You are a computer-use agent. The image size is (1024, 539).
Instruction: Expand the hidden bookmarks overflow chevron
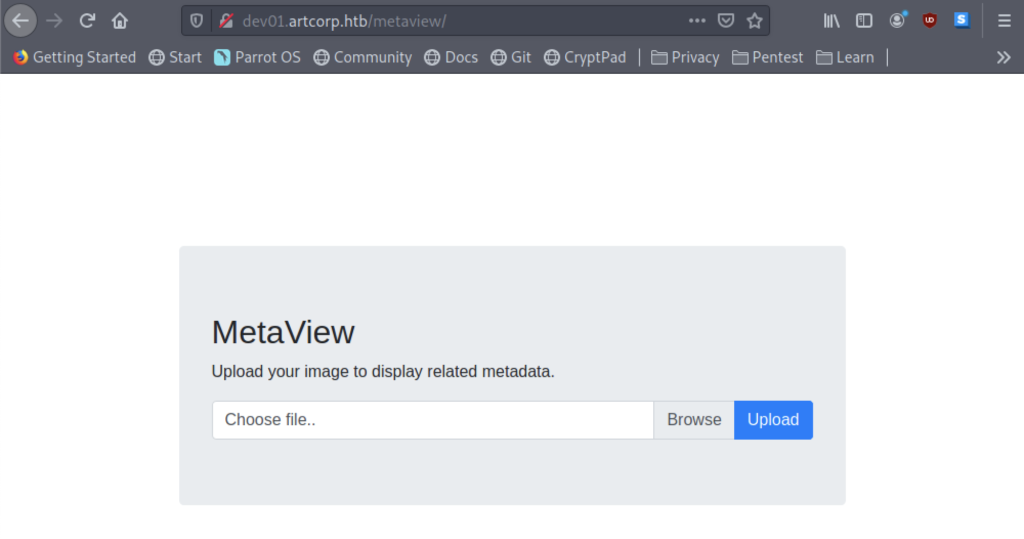[x=1004, y=57]
